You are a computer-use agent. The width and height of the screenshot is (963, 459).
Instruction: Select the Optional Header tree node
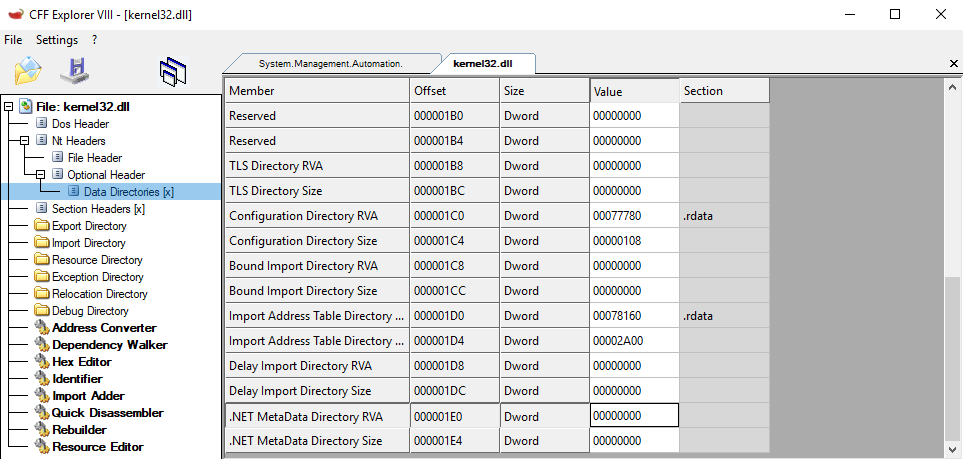pyautogui.click(x=106, y=175)
